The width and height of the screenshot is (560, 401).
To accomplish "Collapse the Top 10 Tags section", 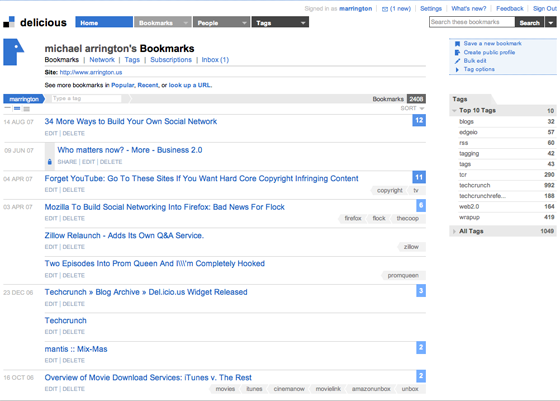I will coord(454,111).
